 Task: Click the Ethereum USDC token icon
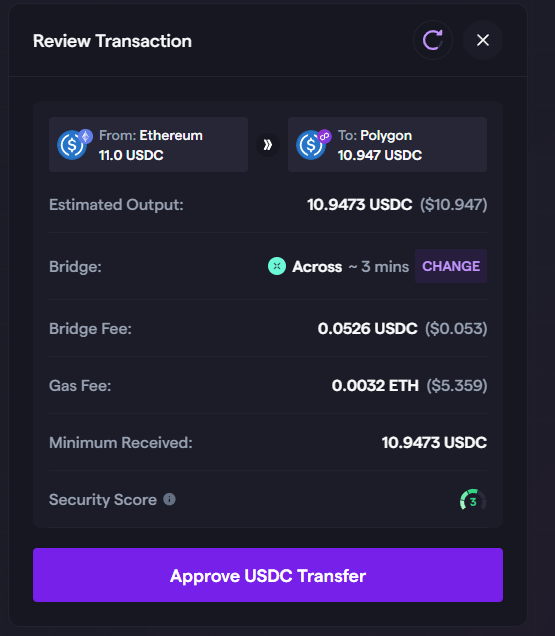(x=74, y=144)
